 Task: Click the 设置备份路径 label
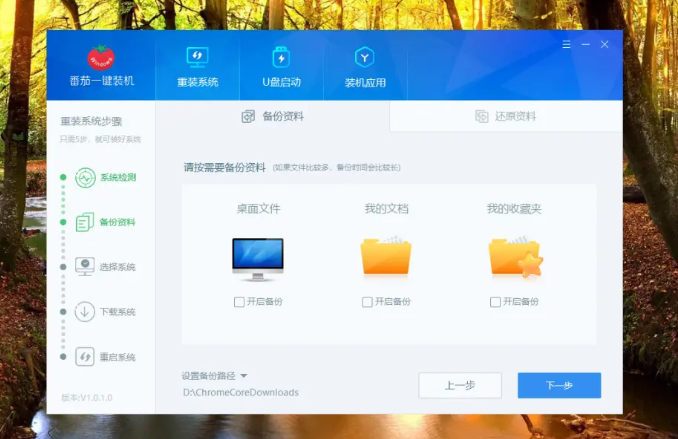208,376
